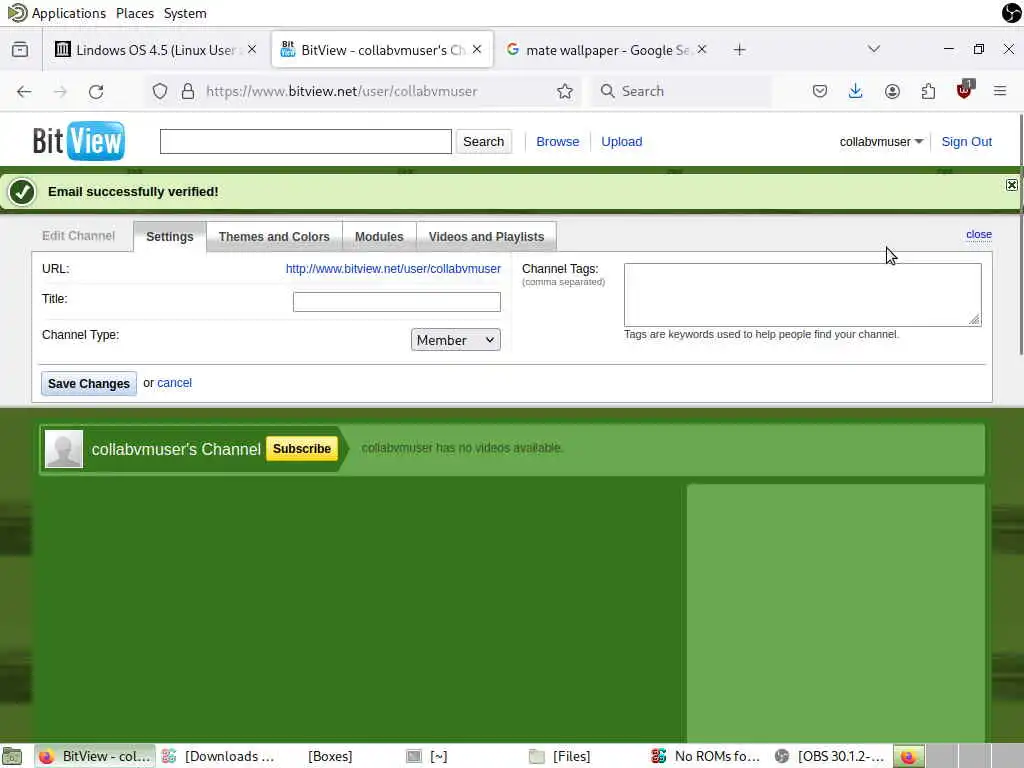
Task: Switch to No ROMs window in taskbar
Action: (707, 756)
